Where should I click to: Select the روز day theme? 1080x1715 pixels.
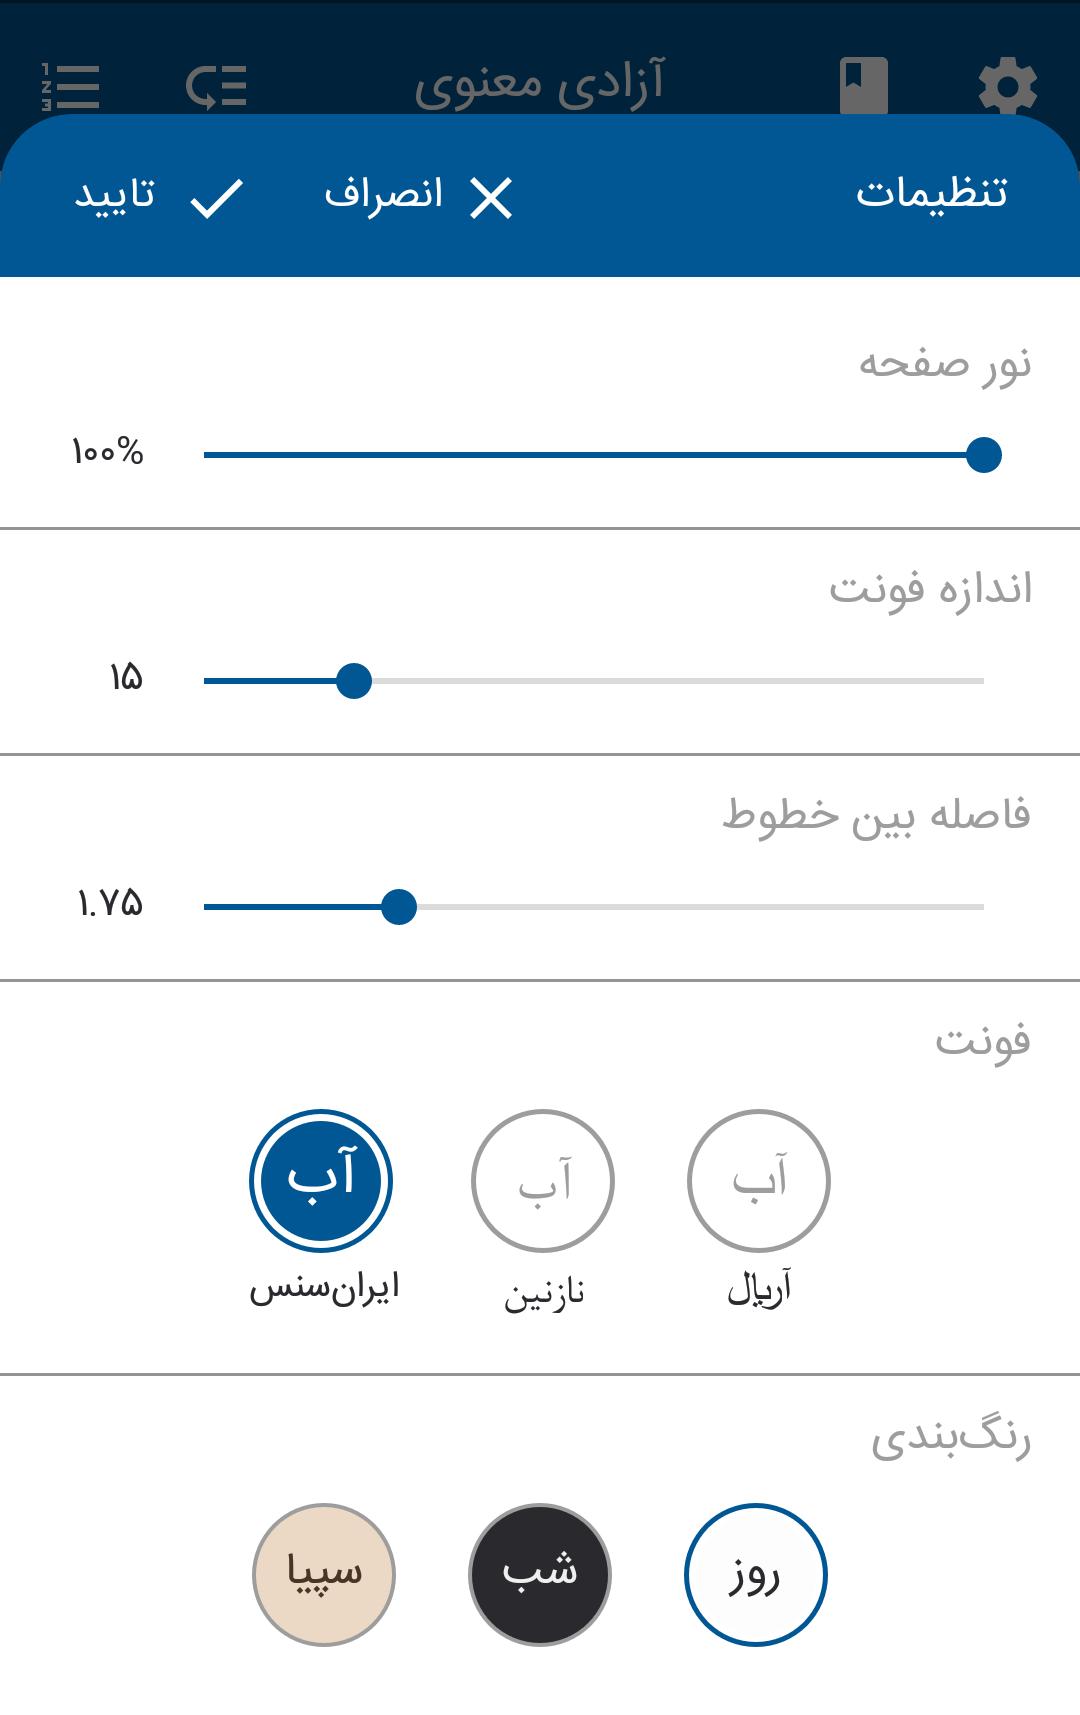coord(756,1575)
